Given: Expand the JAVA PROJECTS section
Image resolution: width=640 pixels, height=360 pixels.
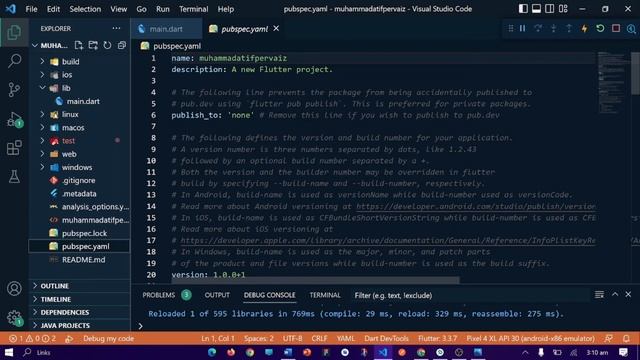Looking at the screenshot, I should [80, 325].
